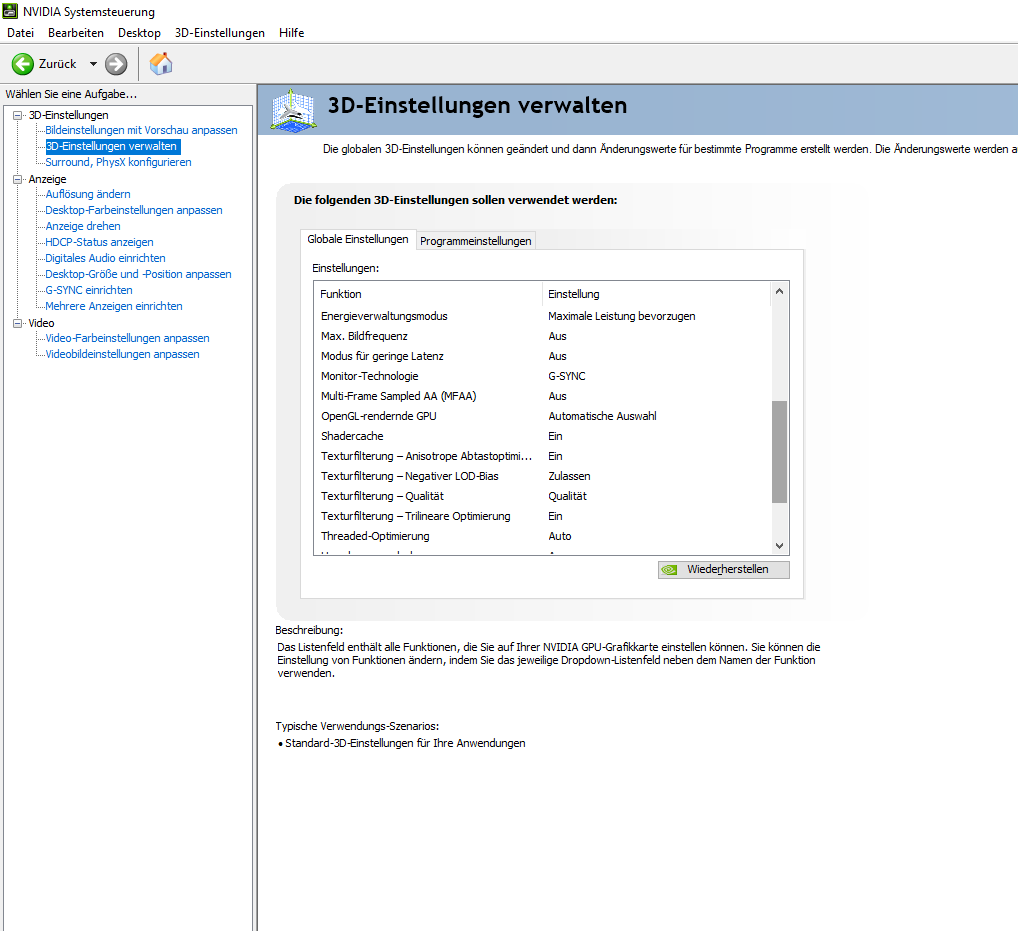Select Texturfilterung – Trilineare Optimierung row
Viewport: 1018px width, 931px height.
pos(542,516)
